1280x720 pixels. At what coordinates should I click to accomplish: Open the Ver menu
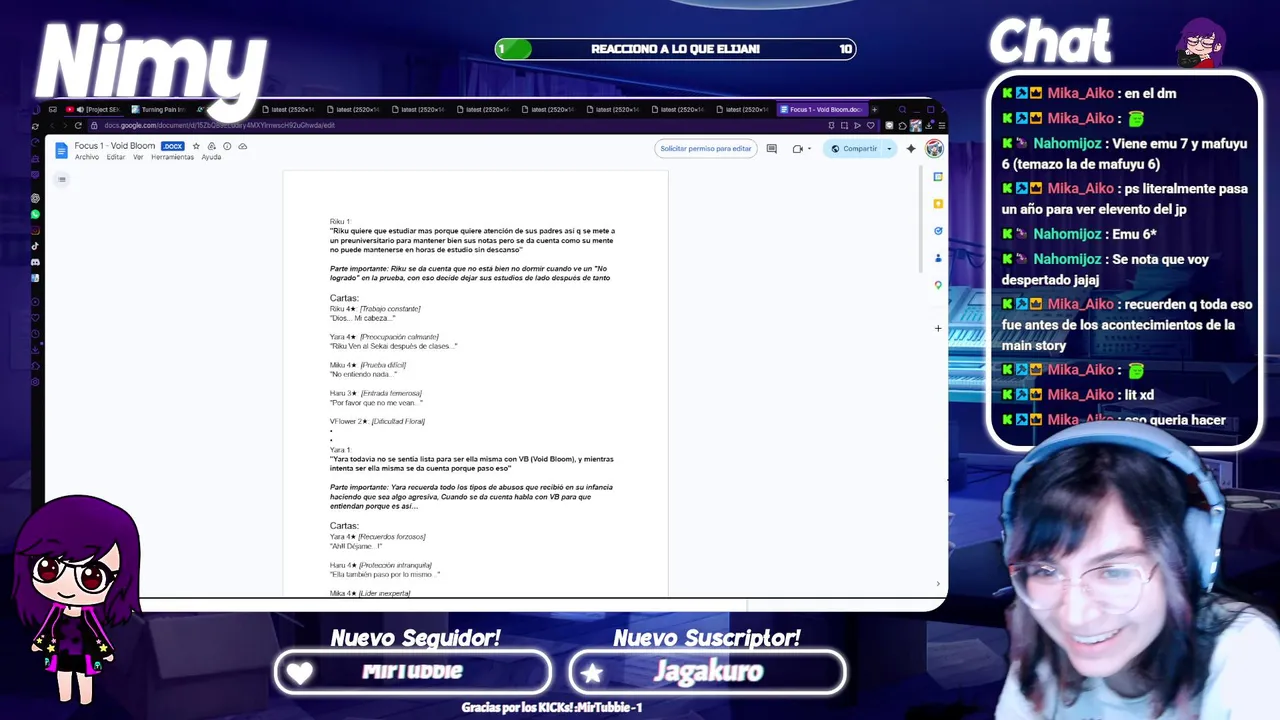tap(138, 157)
